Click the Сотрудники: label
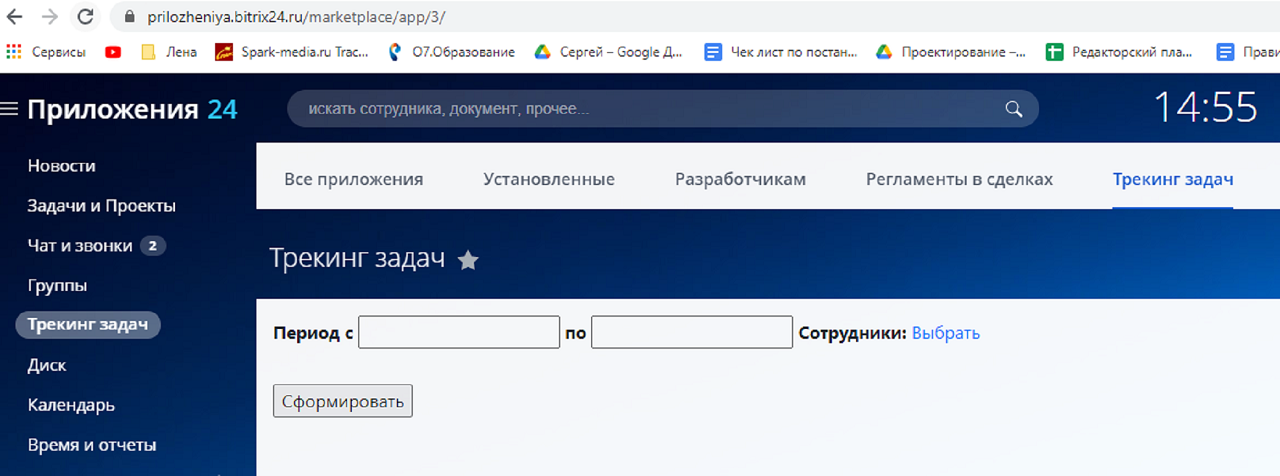This screenshot has width=1280, height=476. coord(853,333)
